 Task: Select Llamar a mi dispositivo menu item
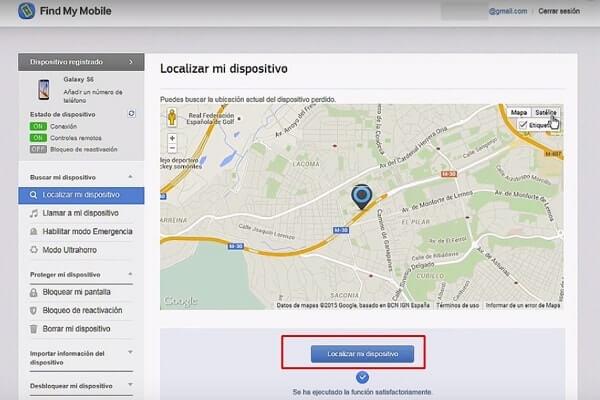[81, 213]
